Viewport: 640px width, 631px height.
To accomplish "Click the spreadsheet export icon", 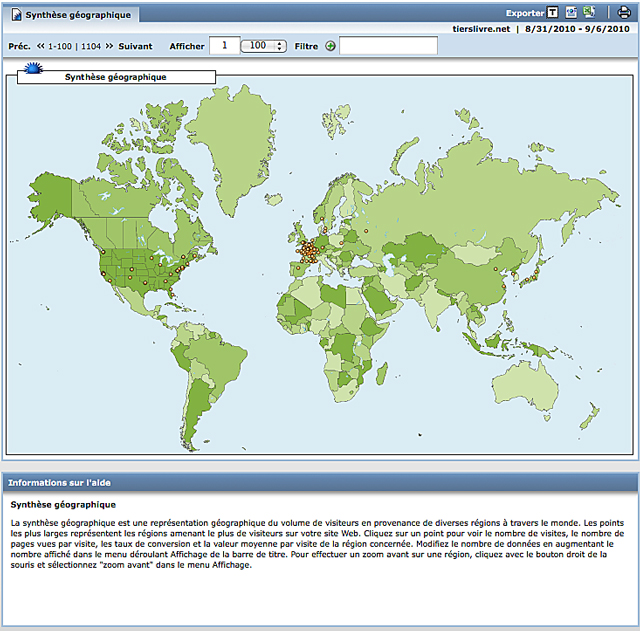I will (589, 13).
